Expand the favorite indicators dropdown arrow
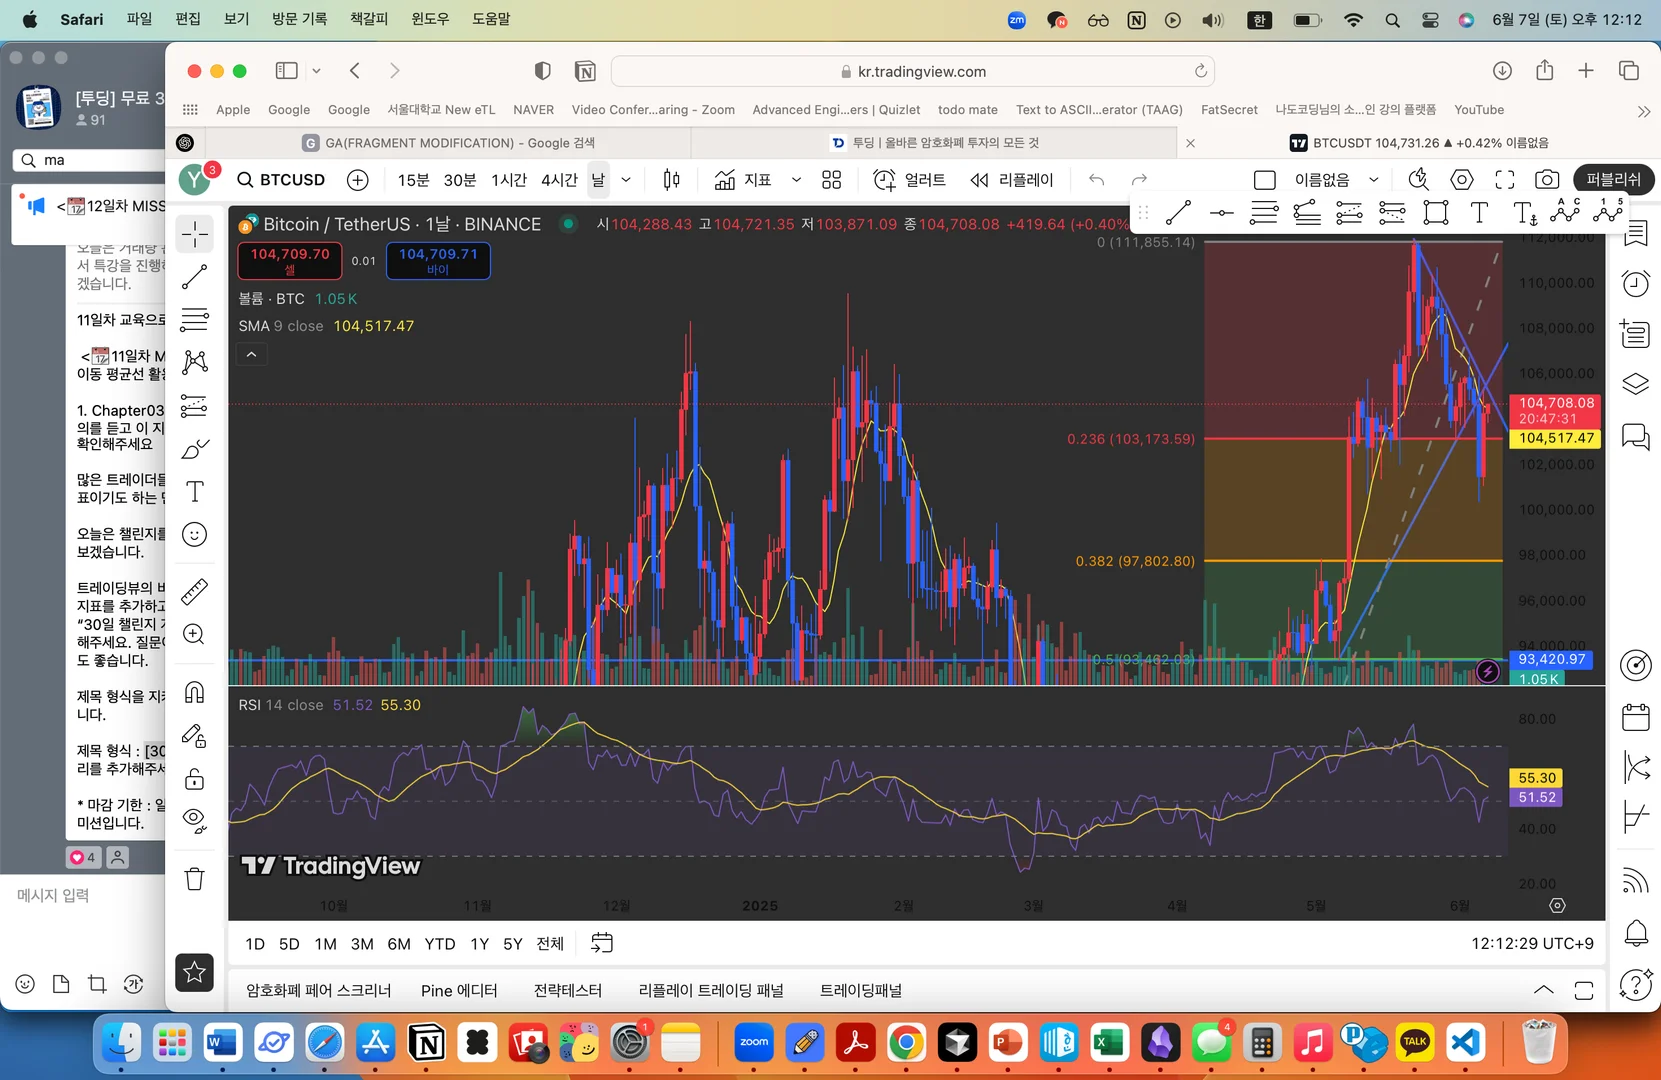 point(796,180)
